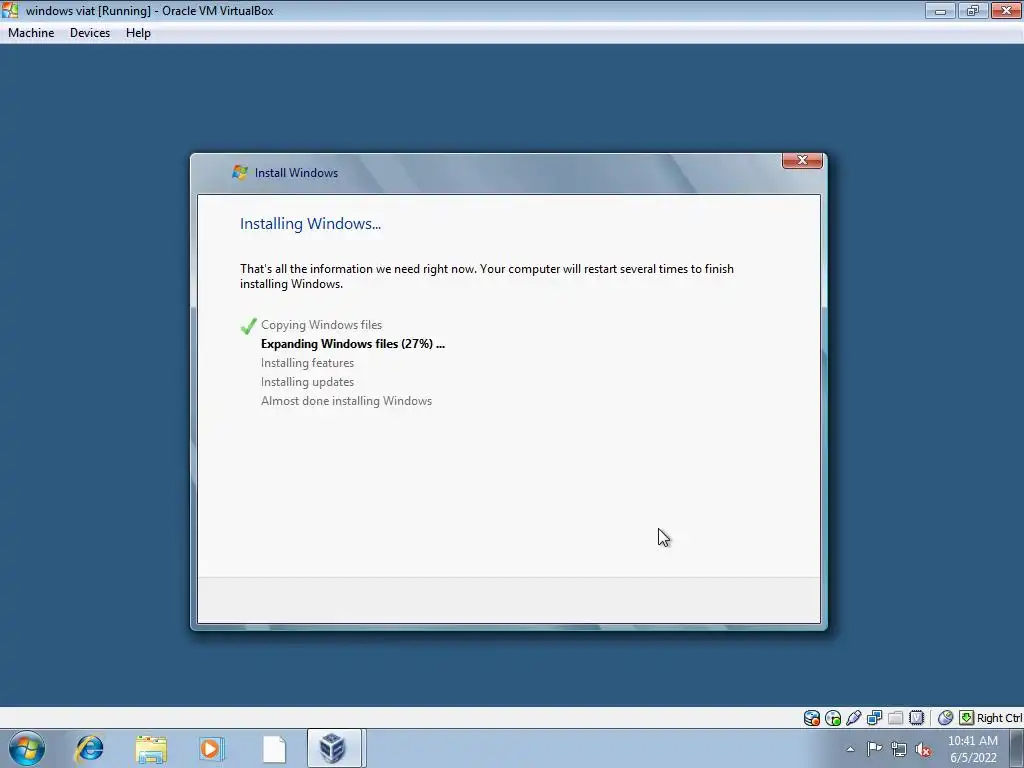Click the Windows flag icon in the Install Windows title
This screenshot has width=1024, height=768.
(x=240, y=172)
